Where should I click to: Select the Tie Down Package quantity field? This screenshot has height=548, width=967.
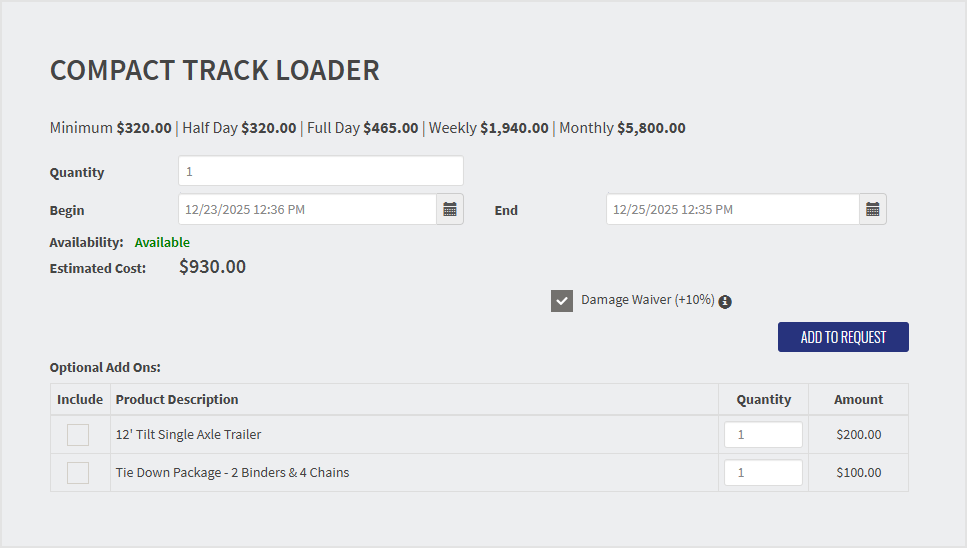click(x=762, y=473)
